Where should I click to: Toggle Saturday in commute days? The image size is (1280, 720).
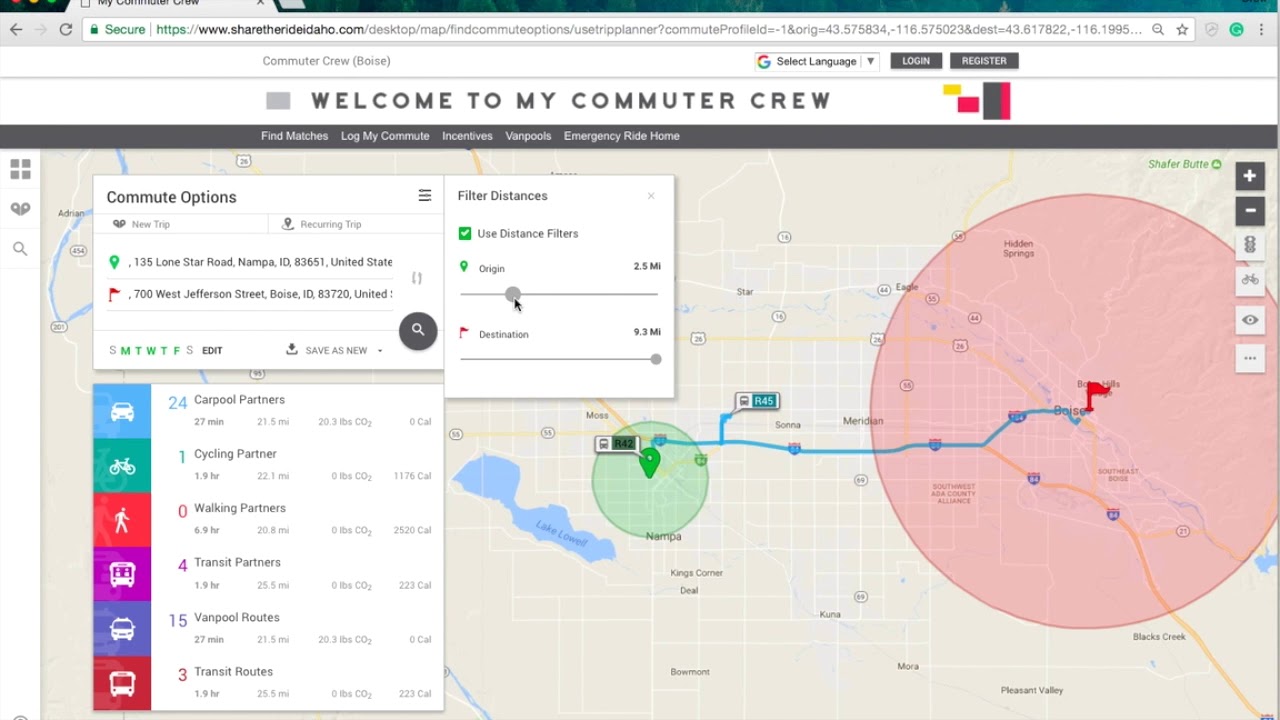tap(190, 351)
